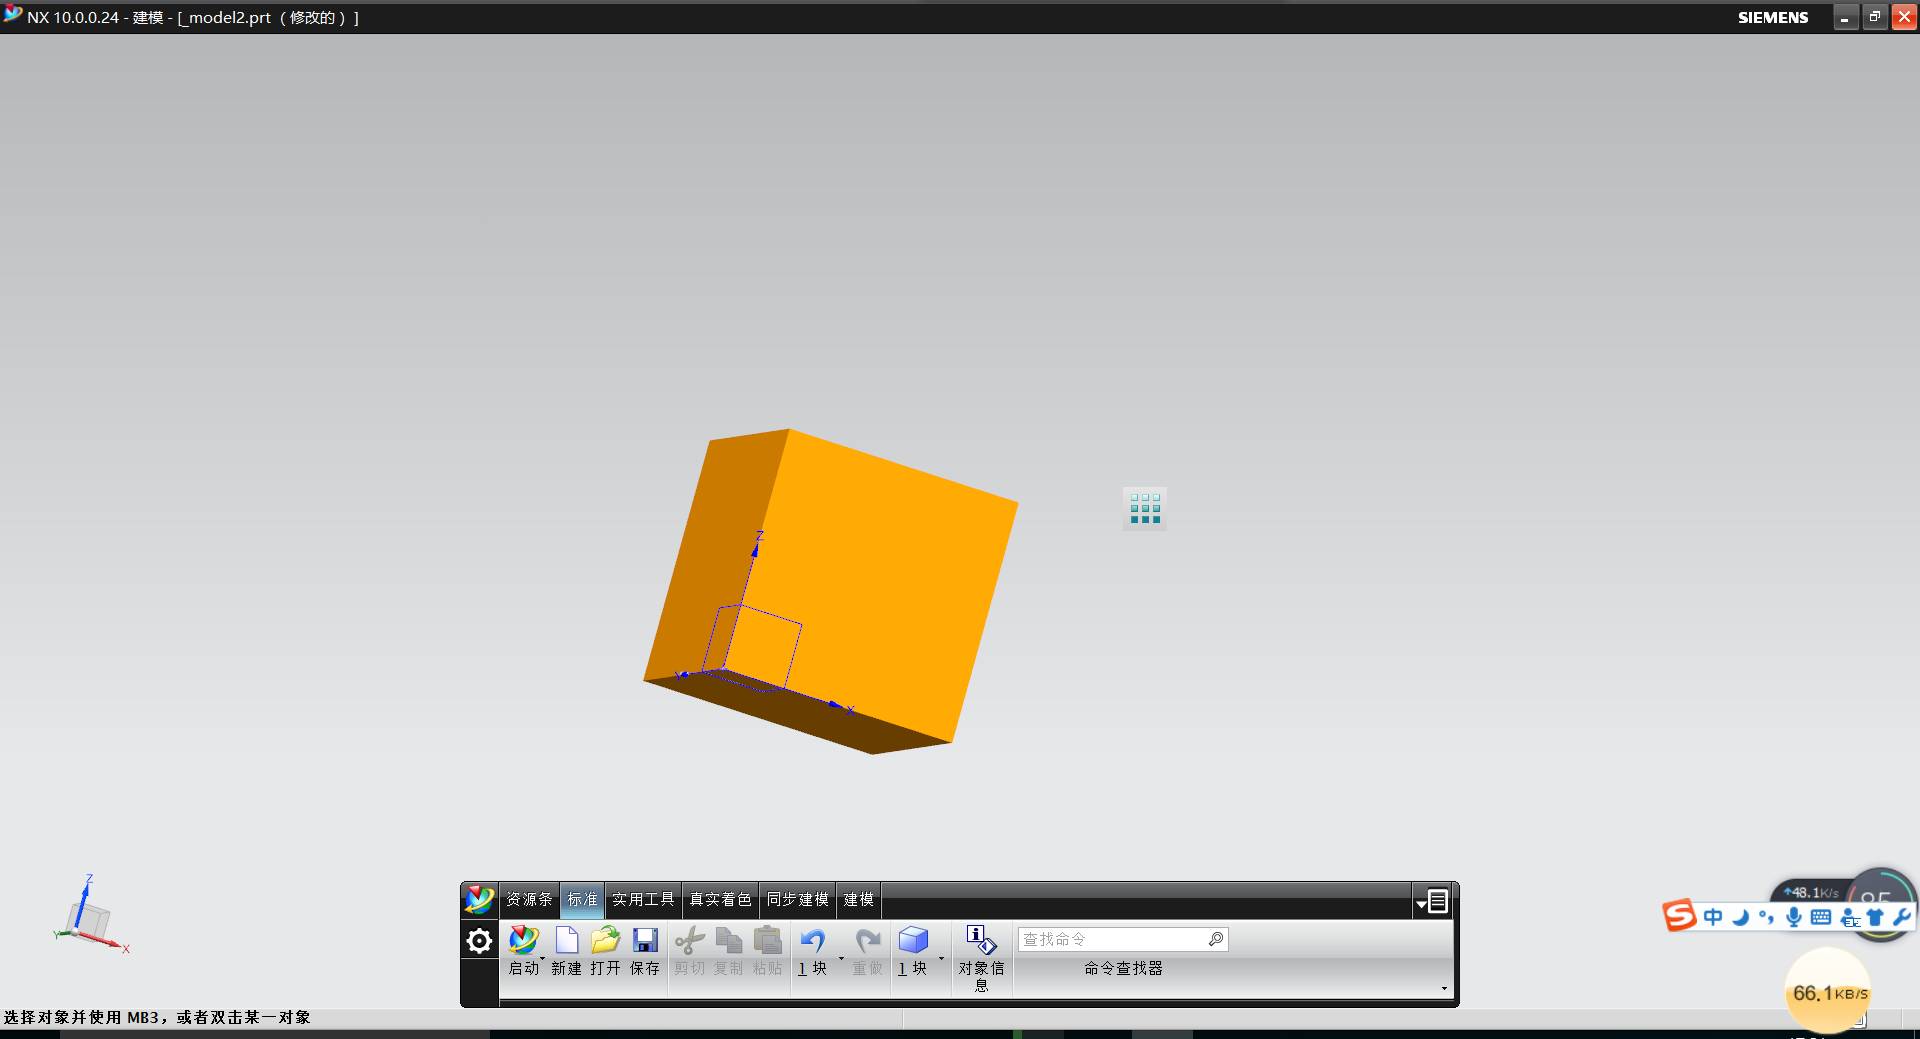The width and height of the screenshot is (1920, 1039).
Task: Open the Sogou toolbox wrench icon
Action: click(1901, 917)
